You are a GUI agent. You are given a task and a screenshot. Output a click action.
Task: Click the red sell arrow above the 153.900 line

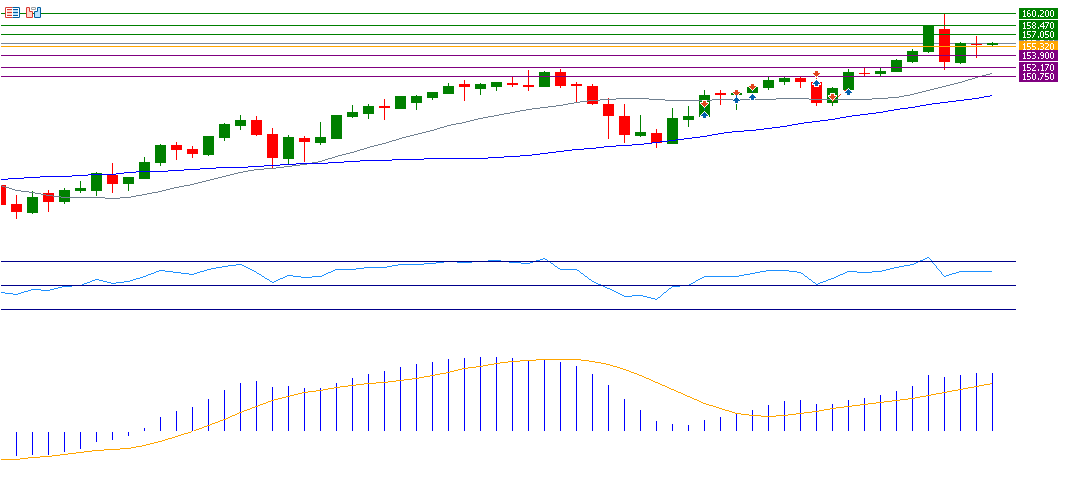817,73
